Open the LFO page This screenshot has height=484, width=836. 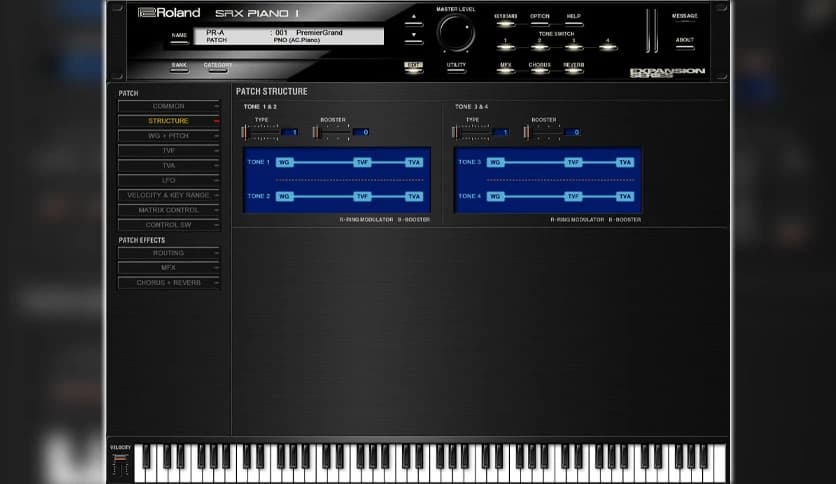[168, 181]
